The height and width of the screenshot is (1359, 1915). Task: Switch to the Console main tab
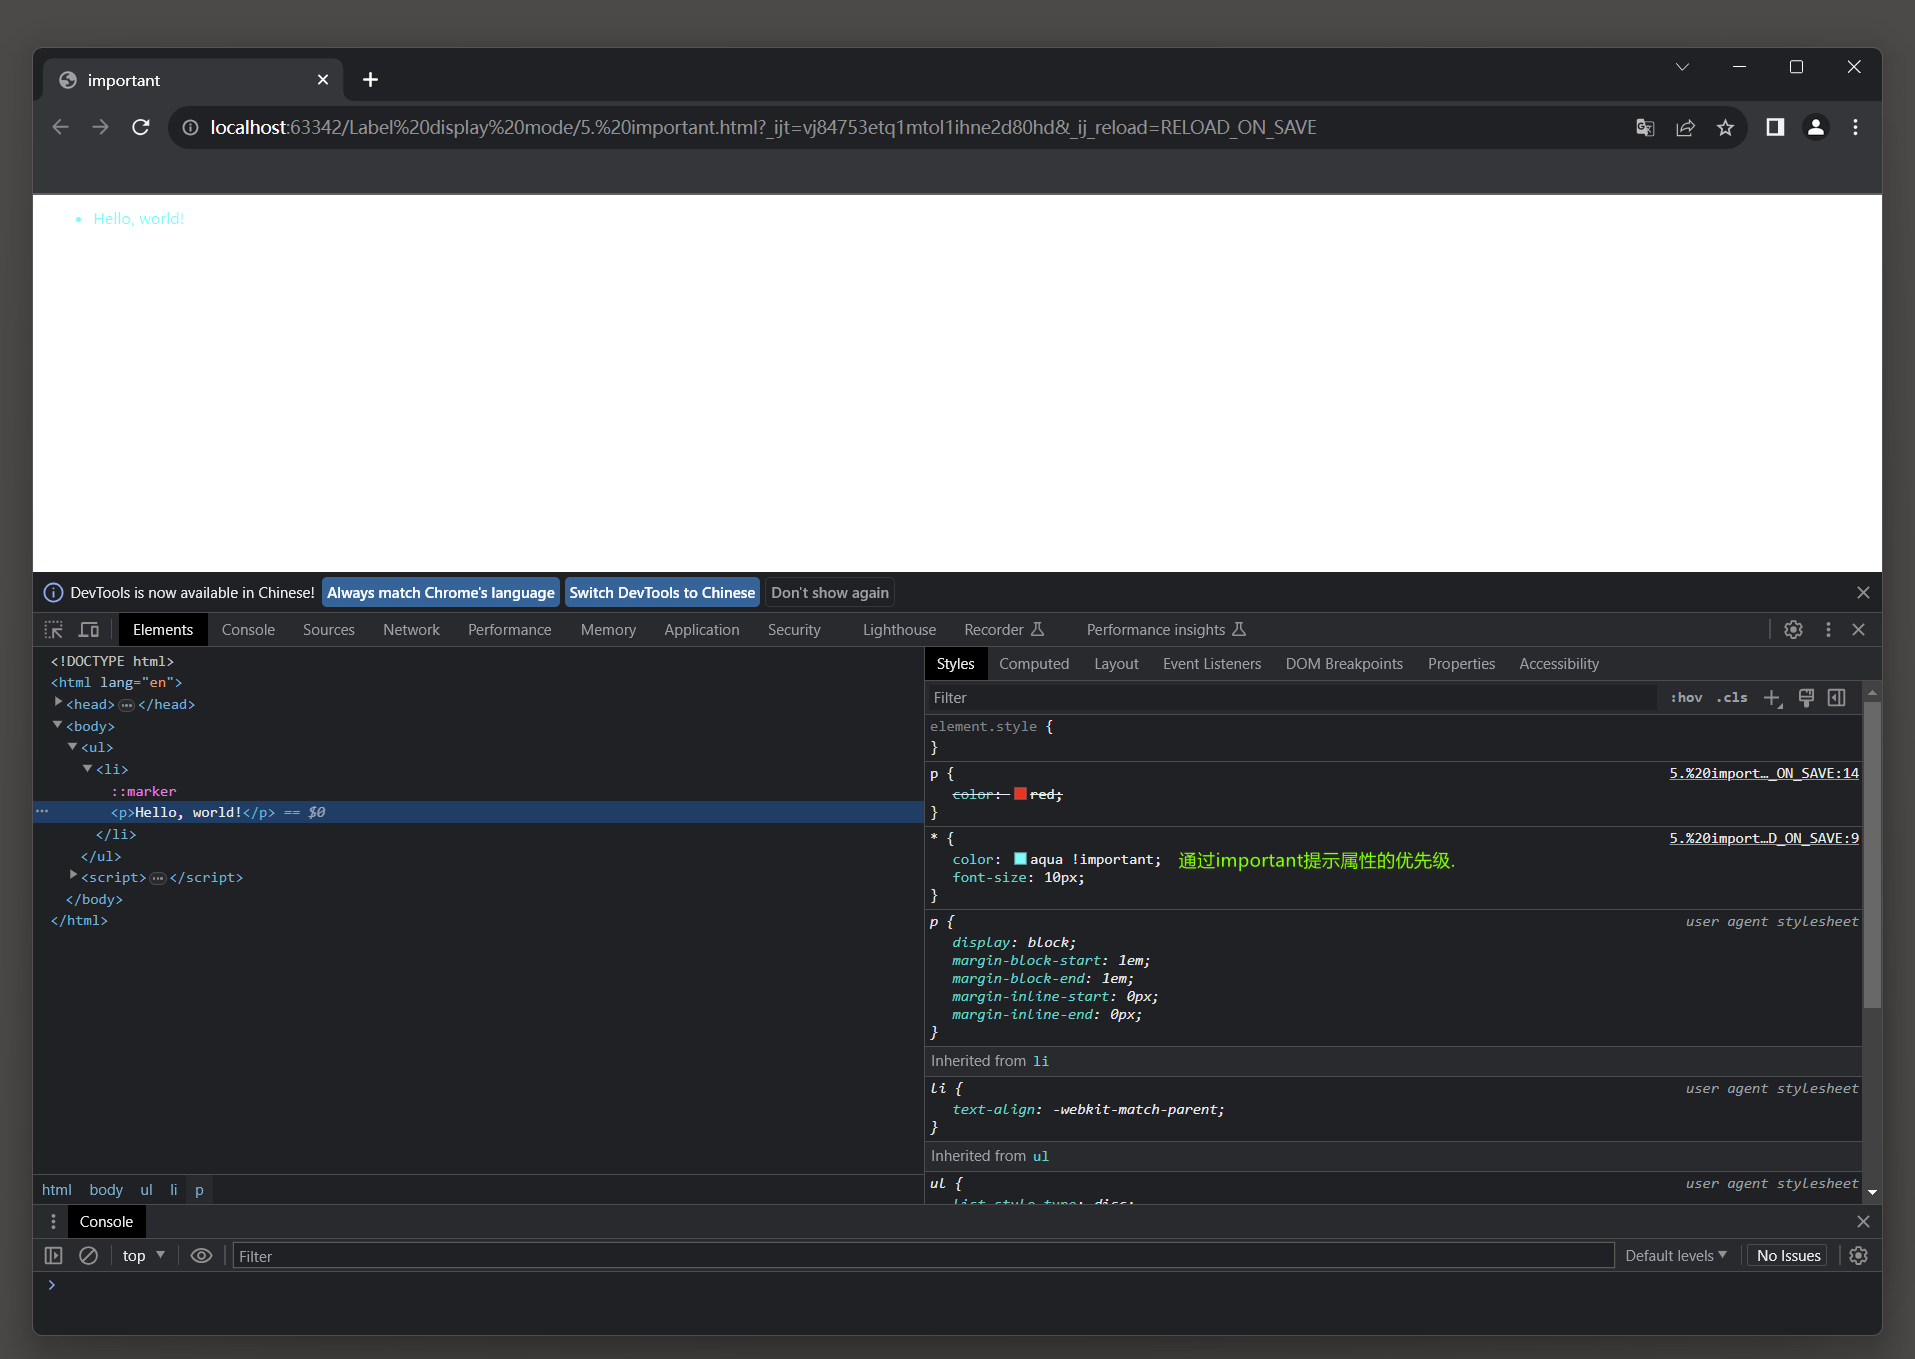248,630
